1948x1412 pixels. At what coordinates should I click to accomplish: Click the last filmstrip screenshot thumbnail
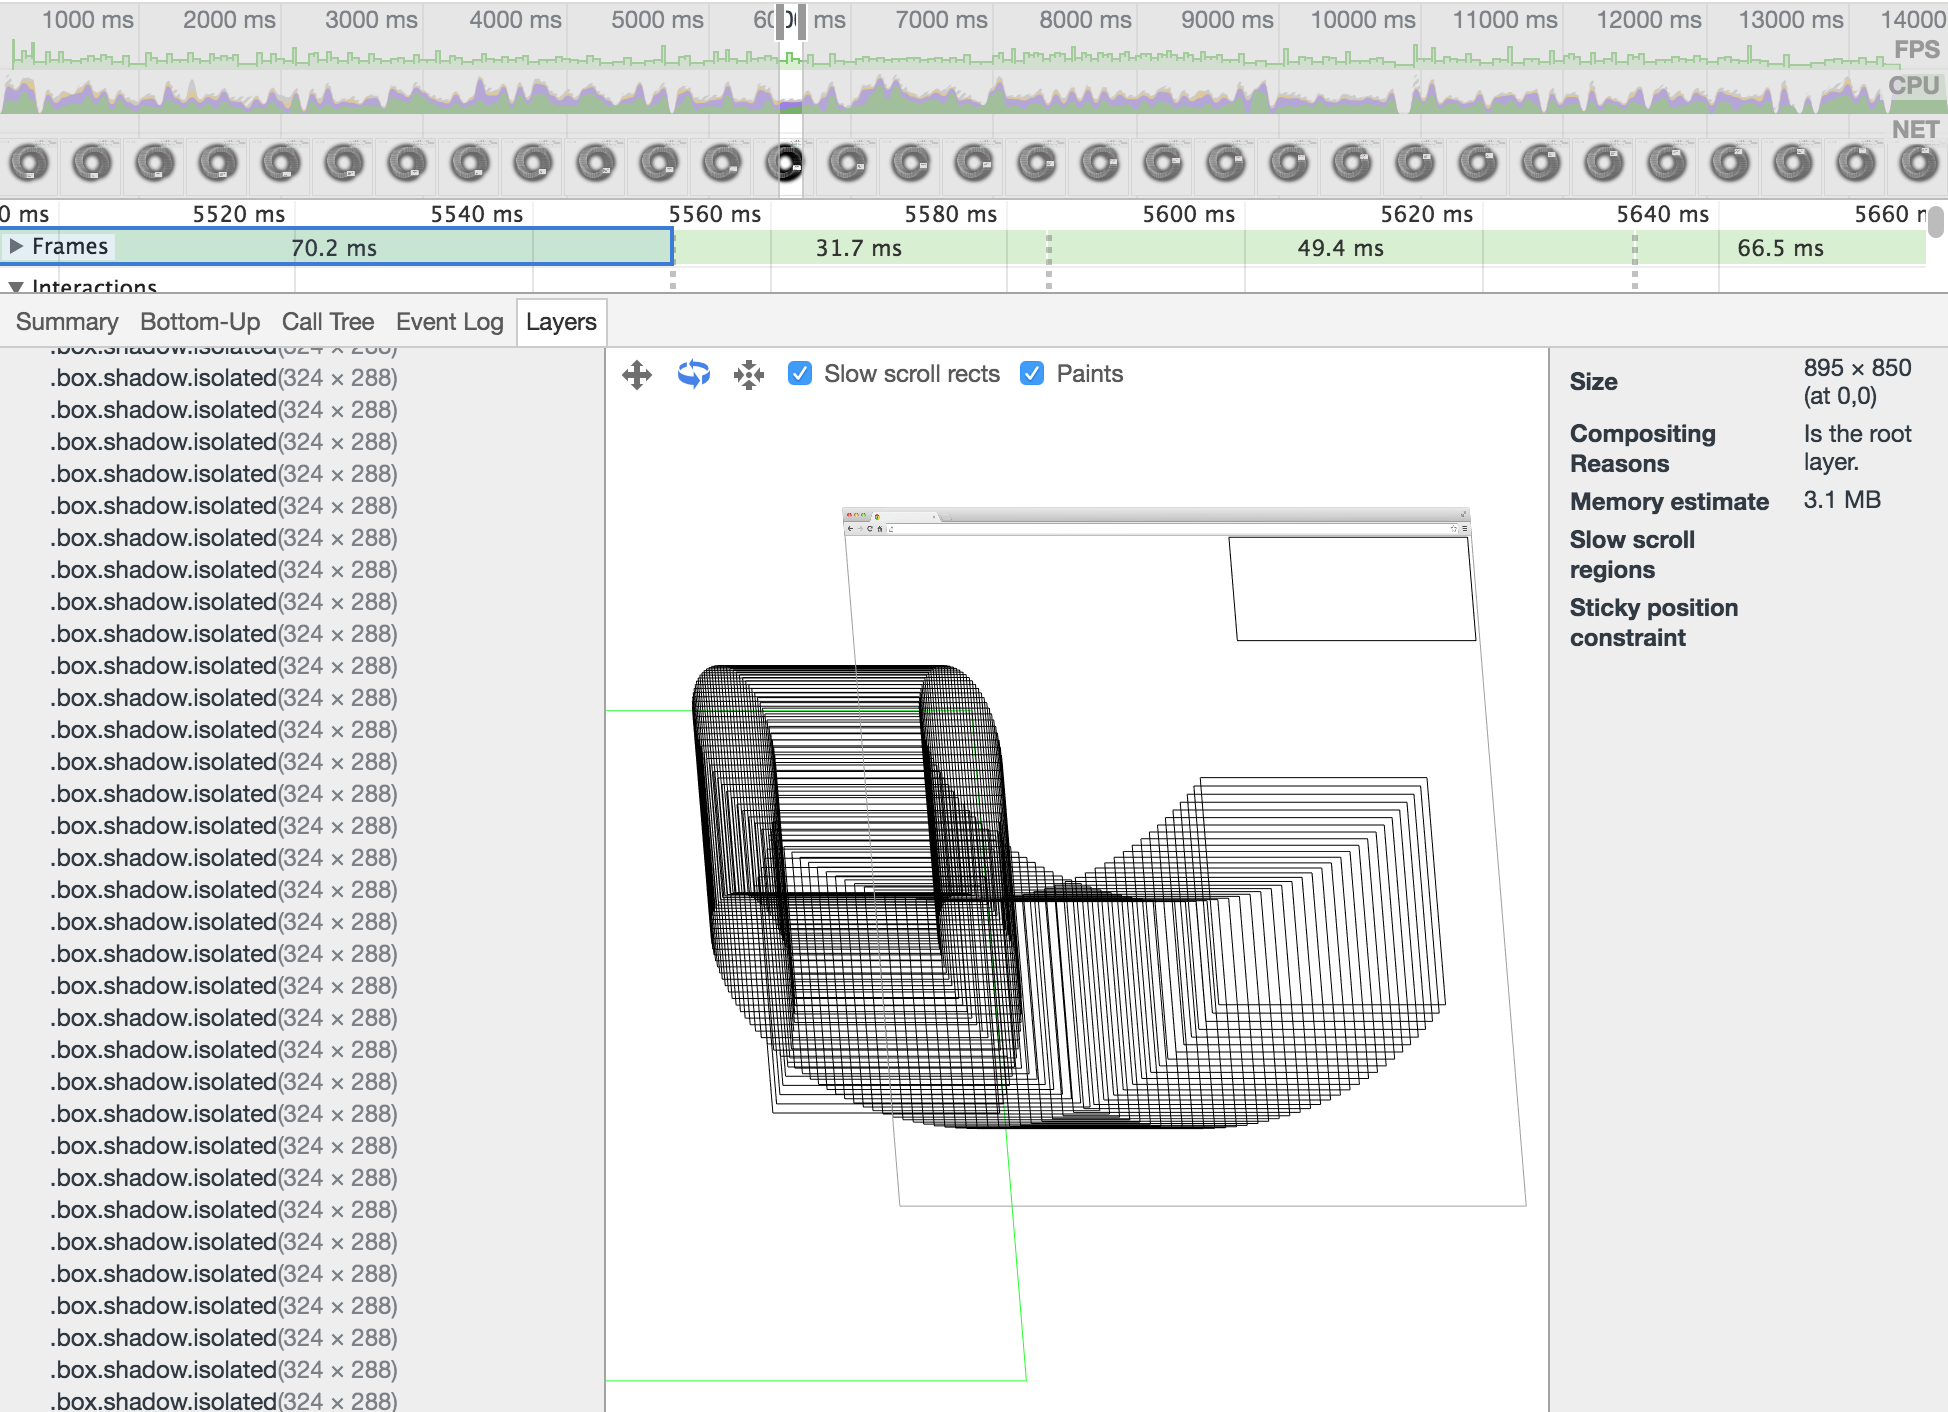(1918, 163)
